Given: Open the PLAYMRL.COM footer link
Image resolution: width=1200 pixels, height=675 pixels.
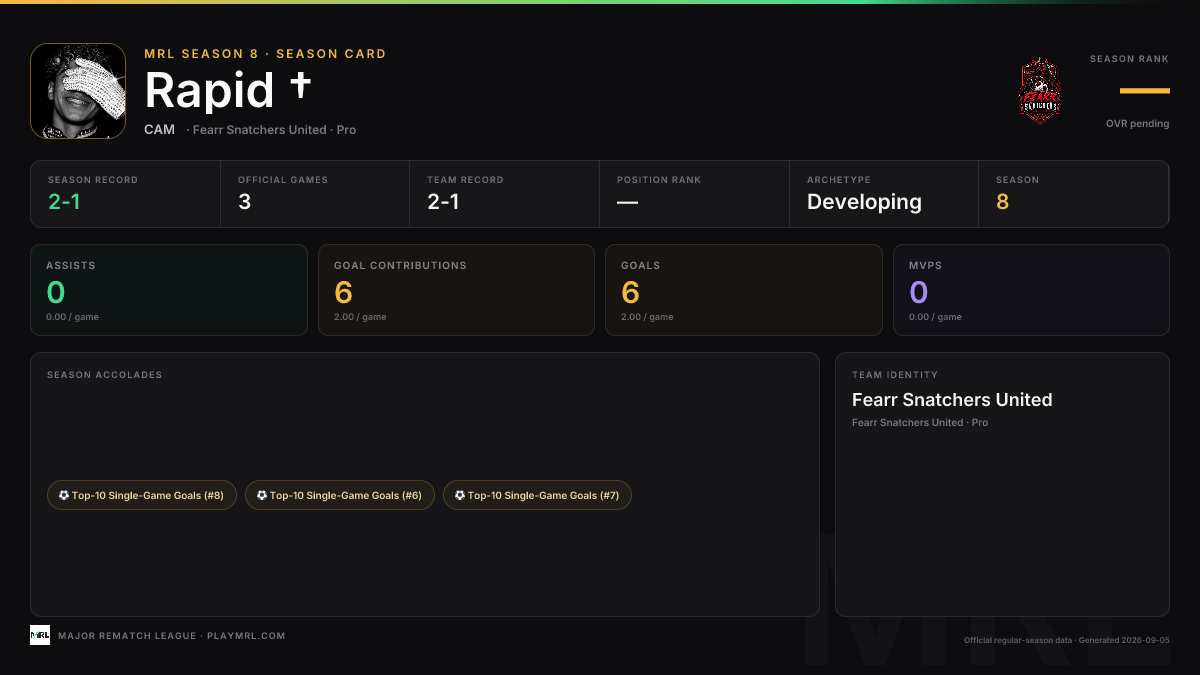Looking at the screenshot, I should coord(246,636).
